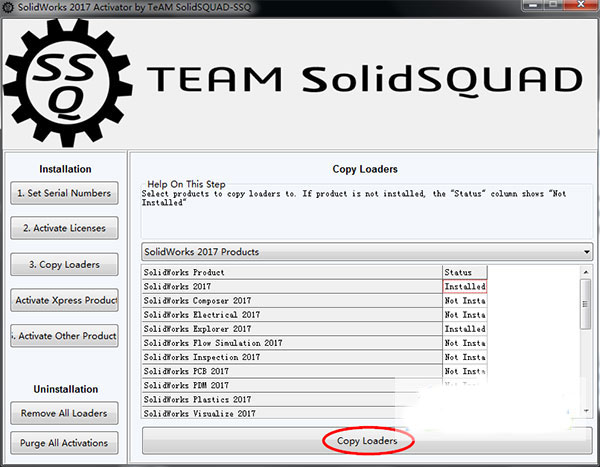
Task: Click the SSQ gear logo
Action: point(68,83)
